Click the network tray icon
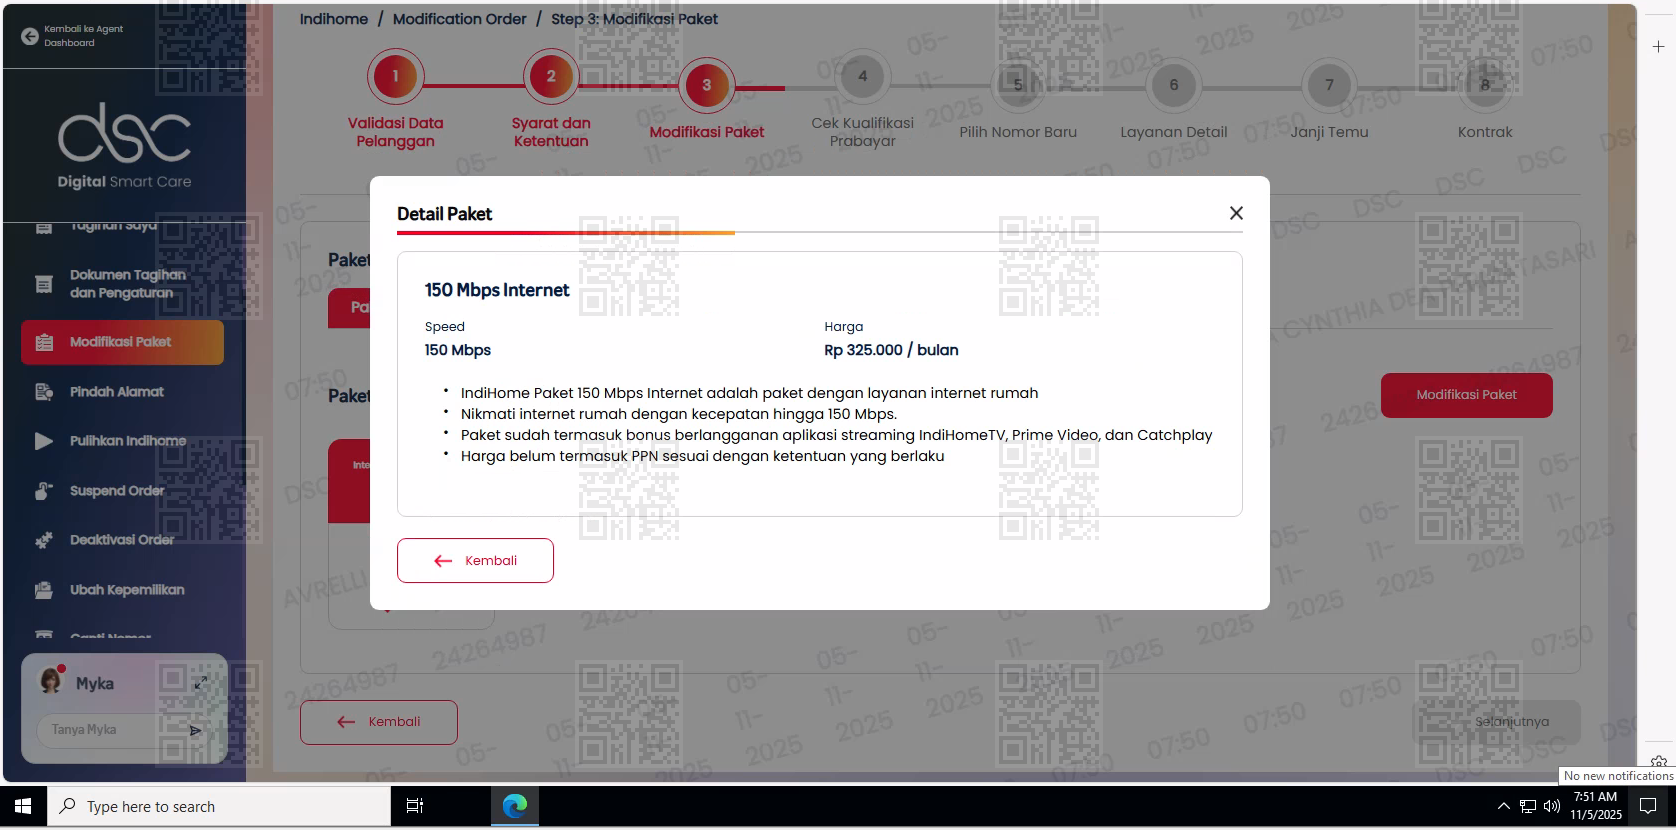The height and width of the screenshot is (830, 1676). pos(1528,806)
